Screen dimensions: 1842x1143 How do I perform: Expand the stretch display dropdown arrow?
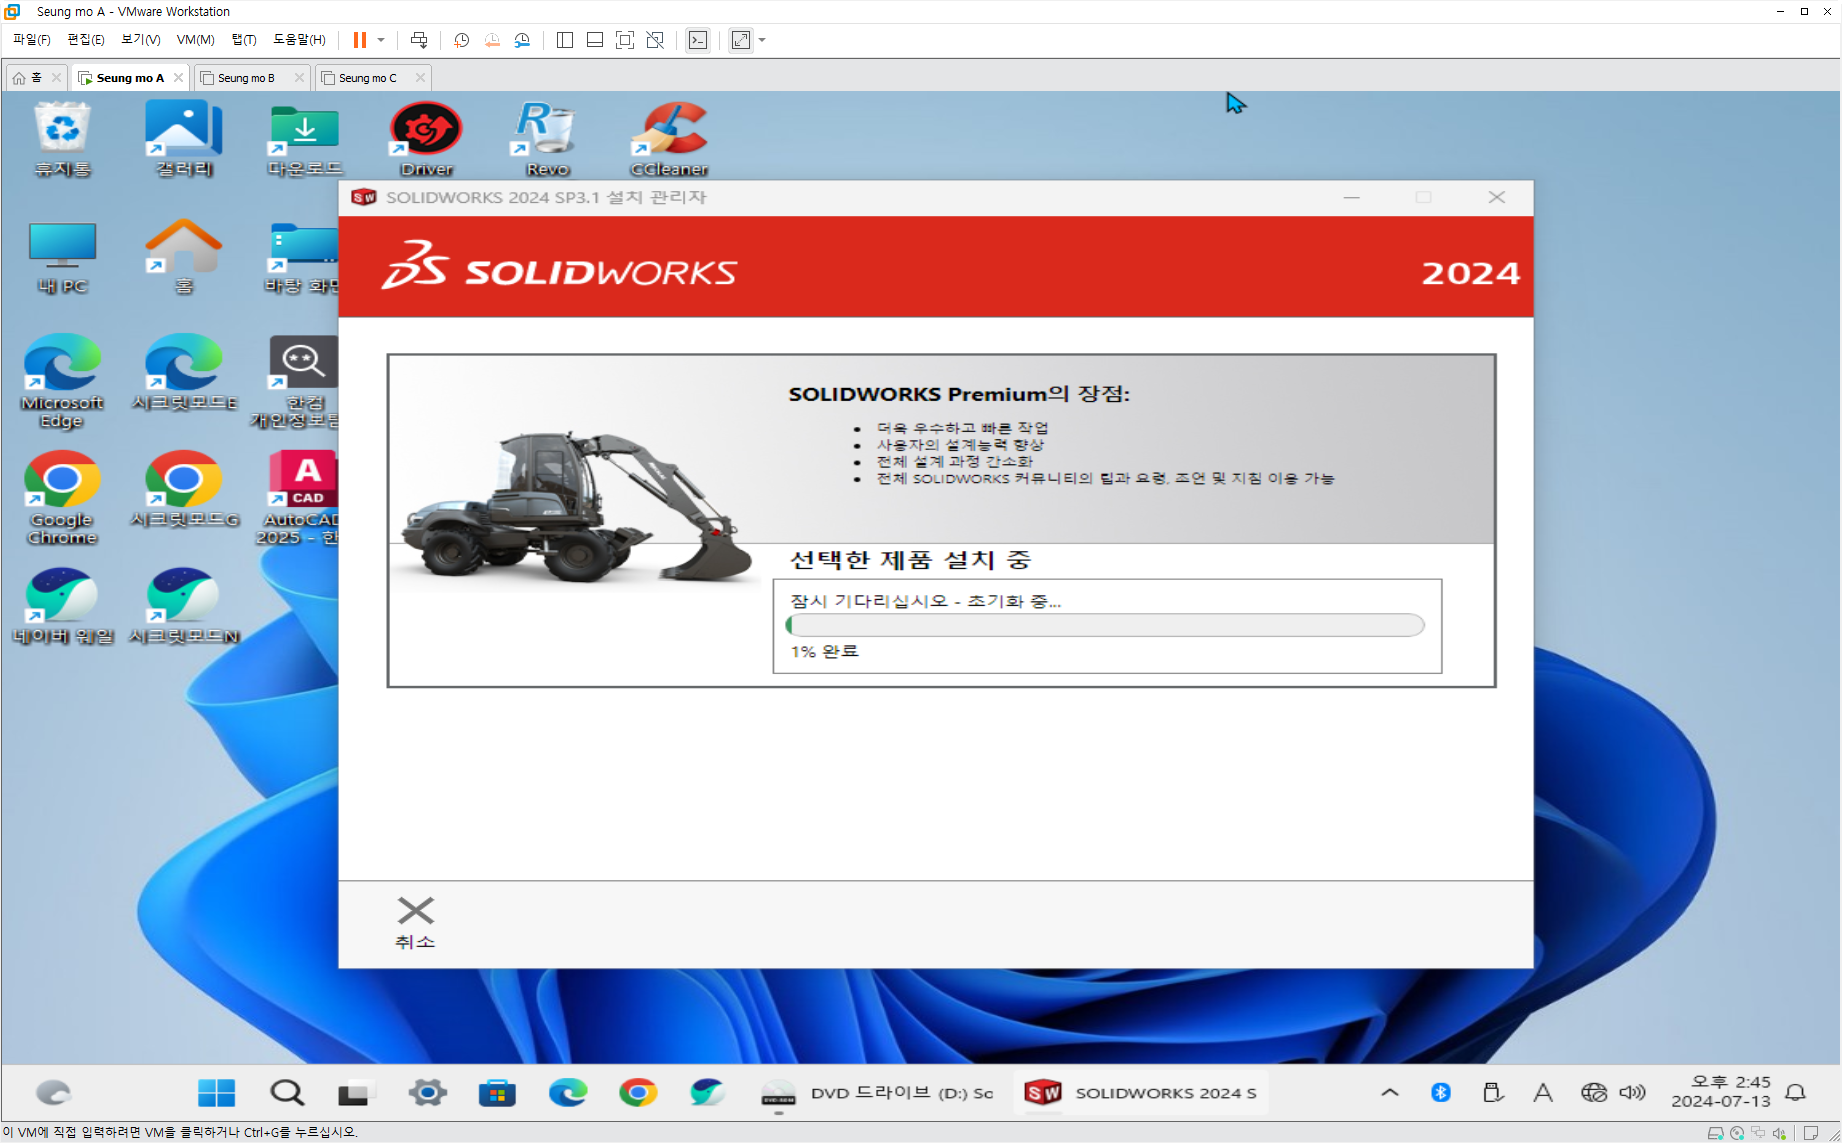762,40
